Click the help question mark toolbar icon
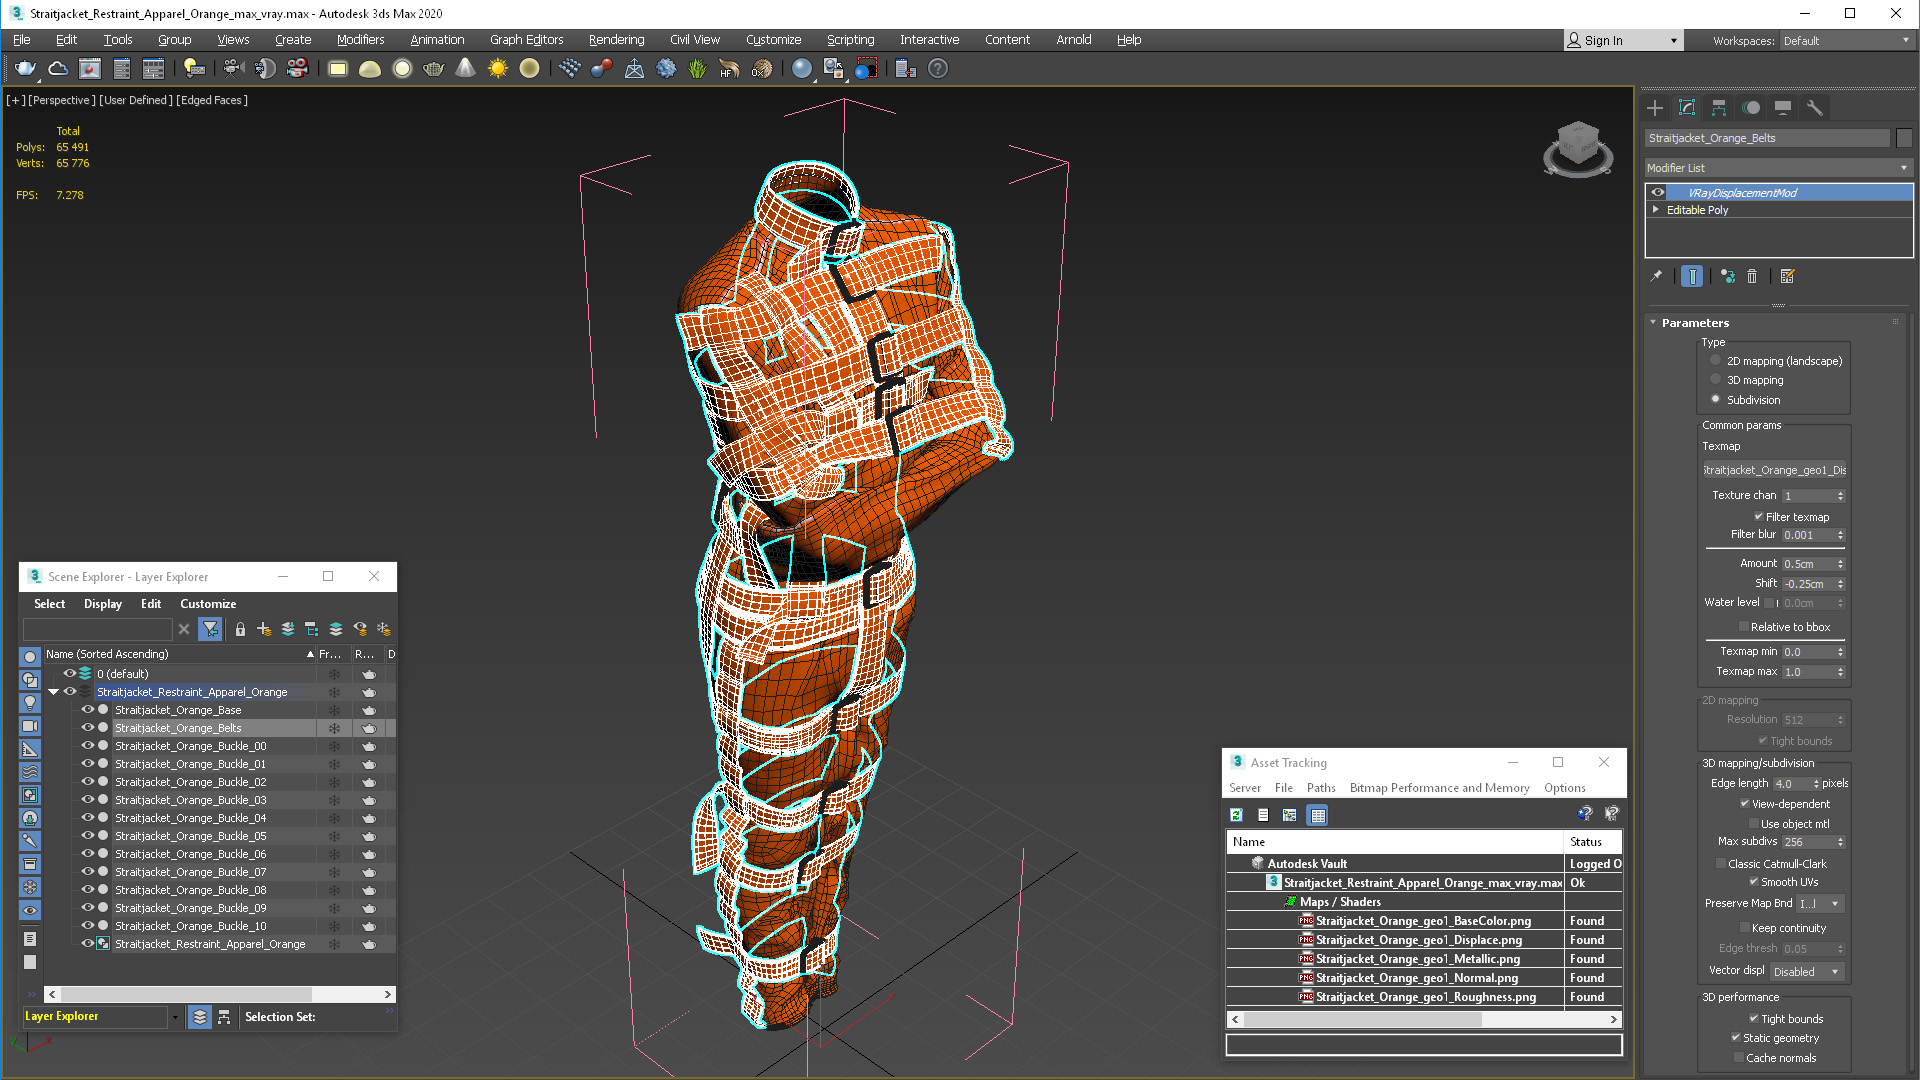Image resolution: width=1920 pixels, height=1080 pixels. coord(938,68)
